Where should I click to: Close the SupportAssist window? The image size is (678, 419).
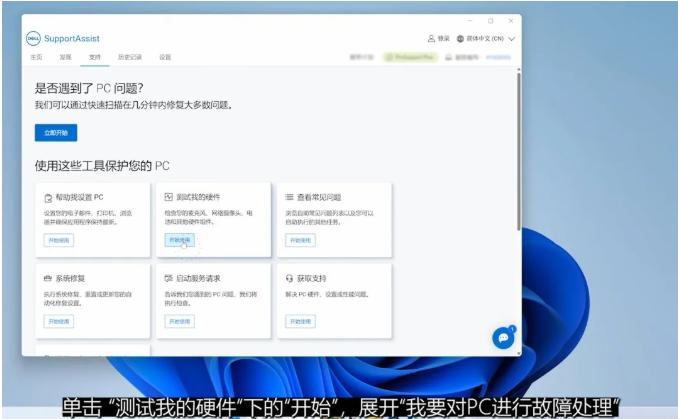511,21
